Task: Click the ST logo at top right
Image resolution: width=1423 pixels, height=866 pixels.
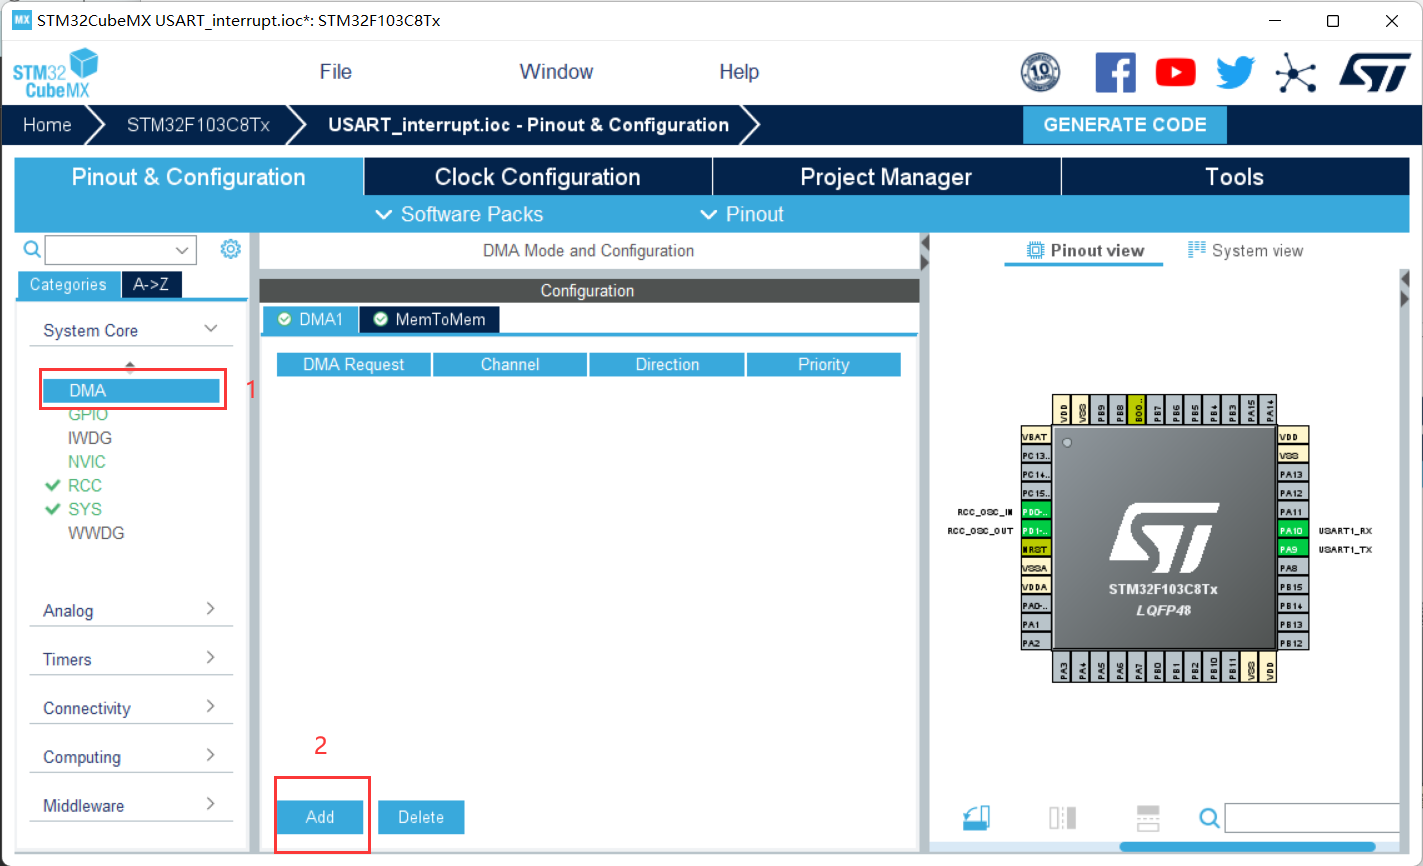Action: point(1375,72)
